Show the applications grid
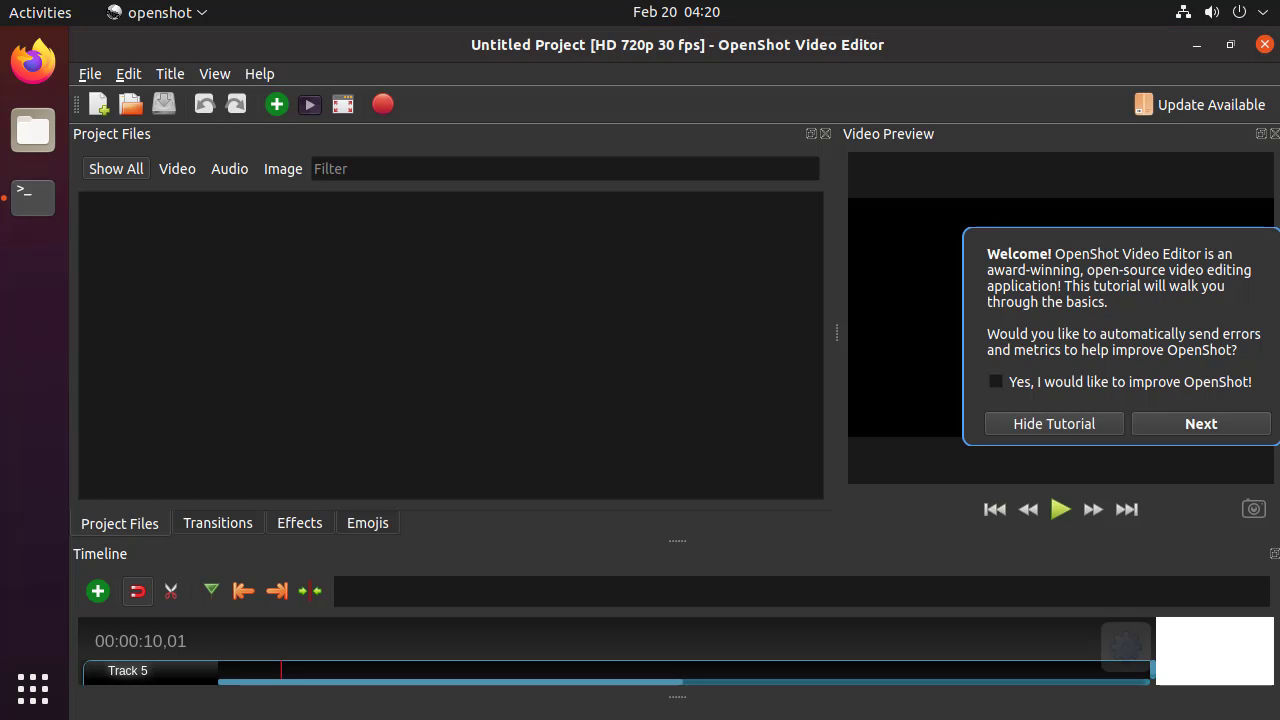Viewport: 1280px width, 720px height. [x=33, y=688]
